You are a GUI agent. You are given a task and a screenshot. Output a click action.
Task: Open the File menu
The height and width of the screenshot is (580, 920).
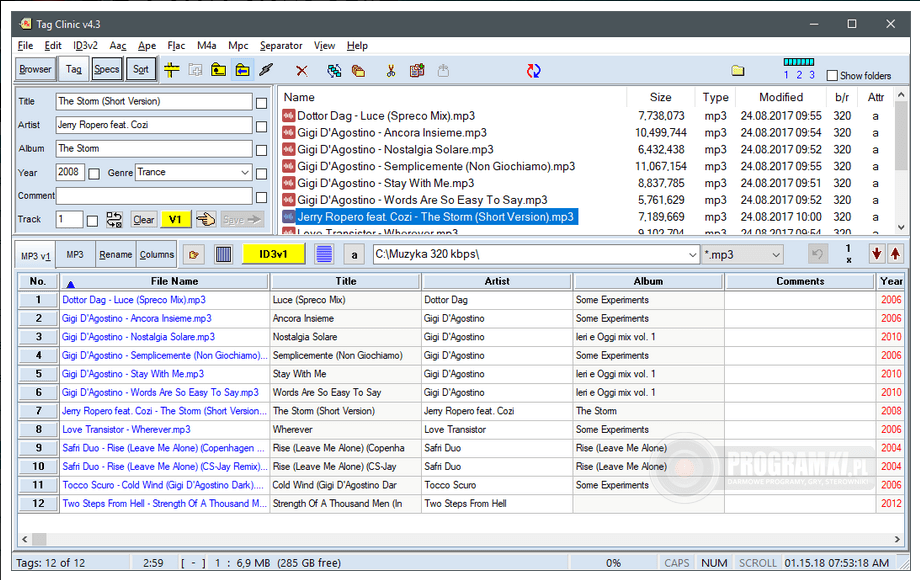click(25, 46)
